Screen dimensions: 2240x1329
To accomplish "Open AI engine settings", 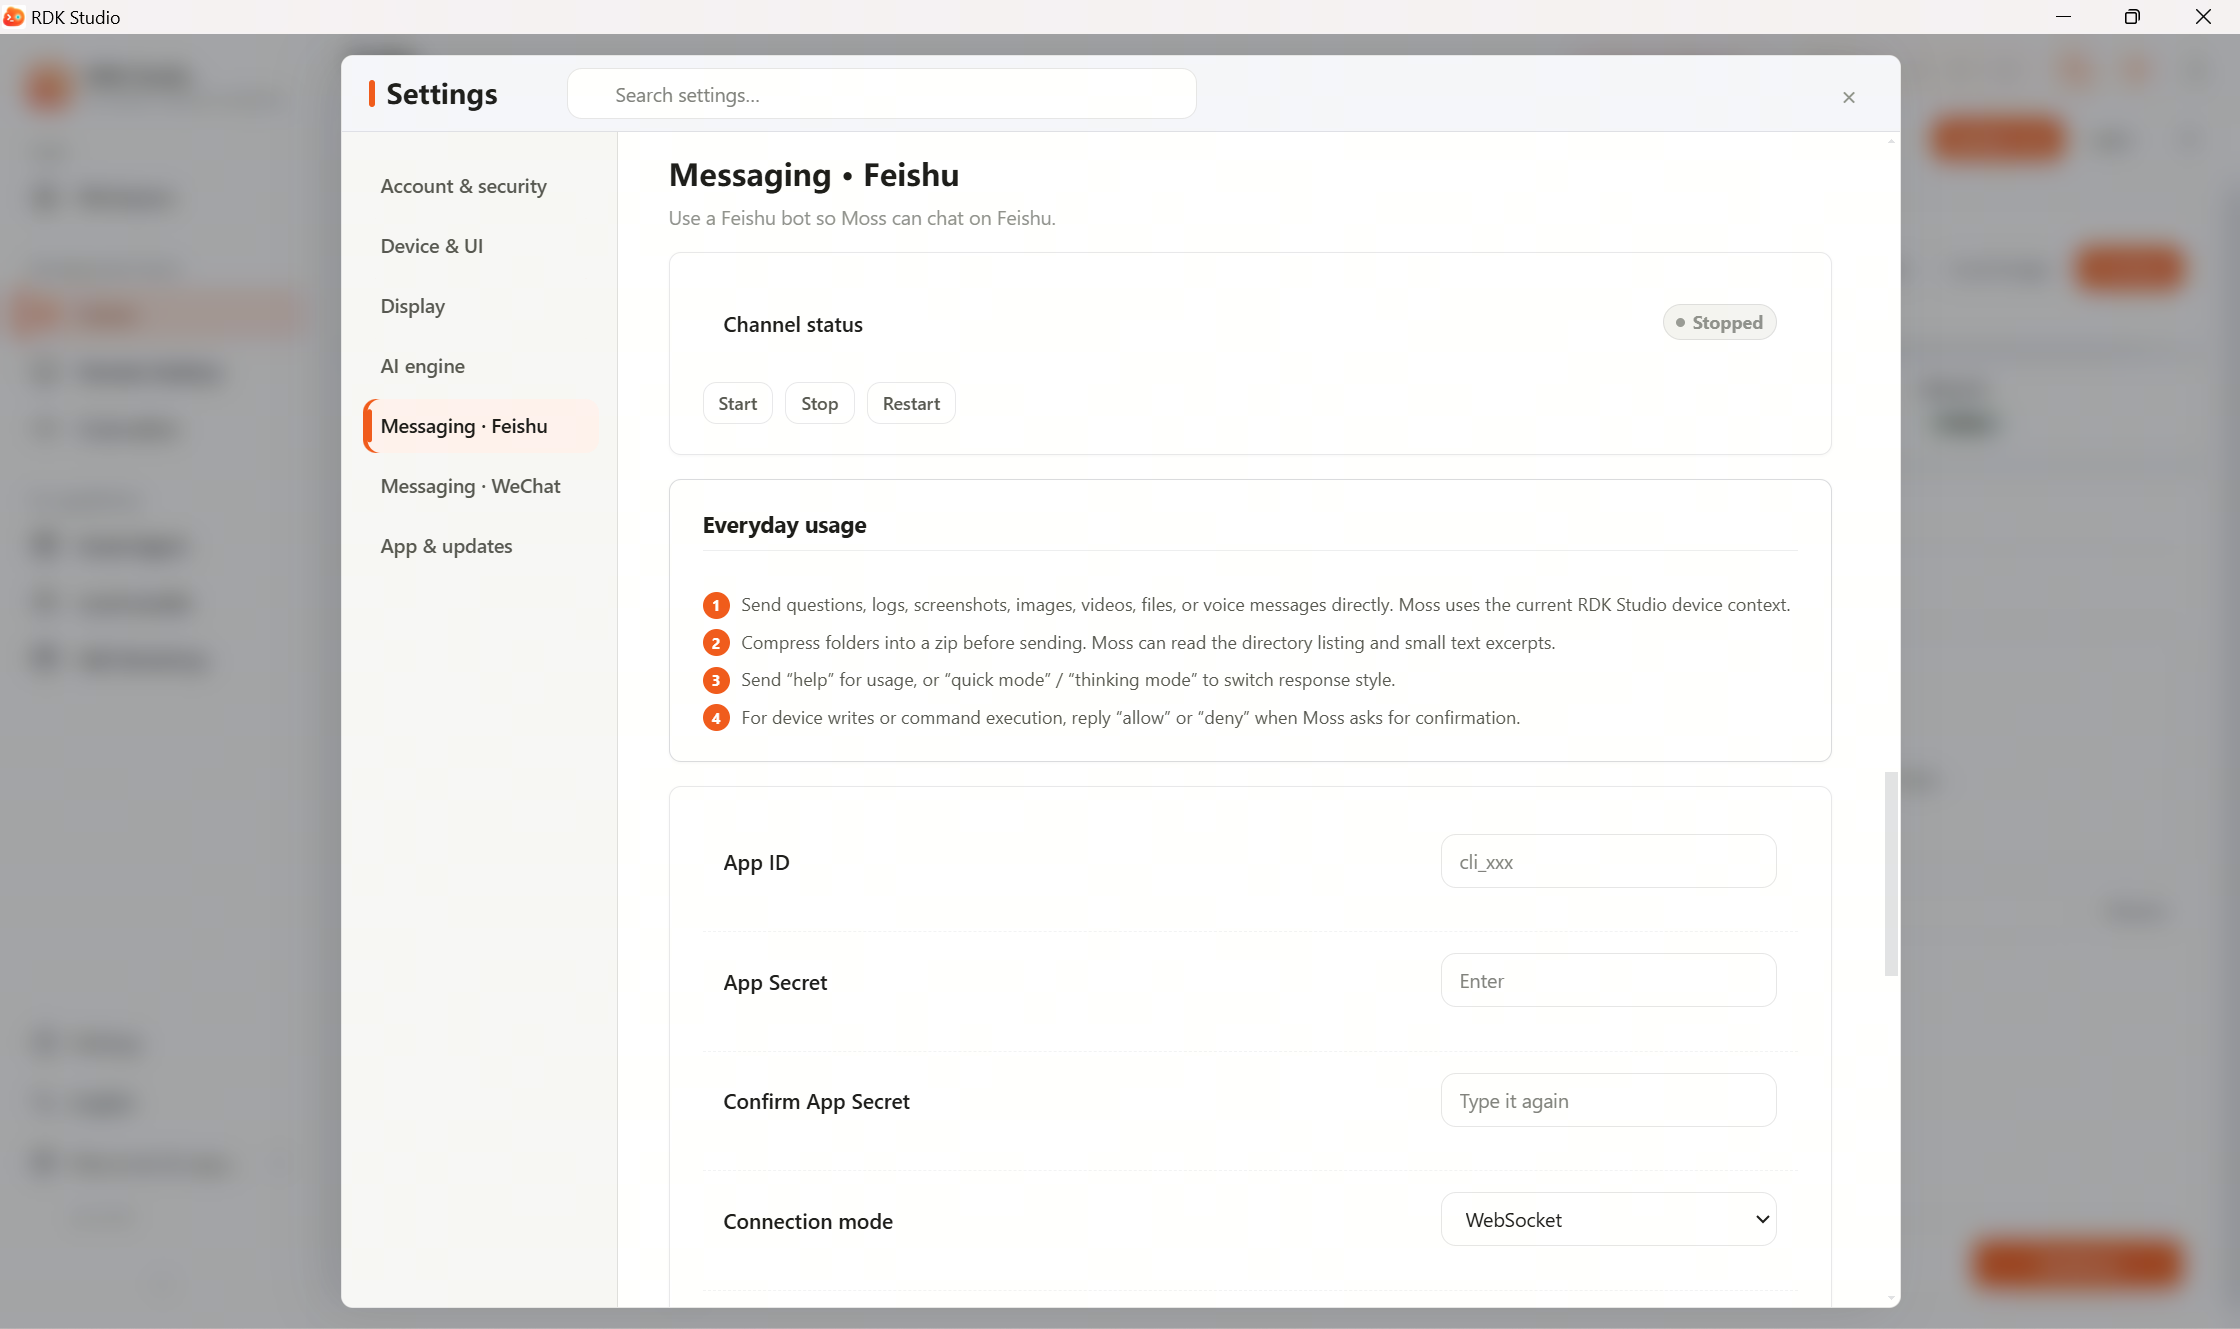I will (x=422, y=366).
